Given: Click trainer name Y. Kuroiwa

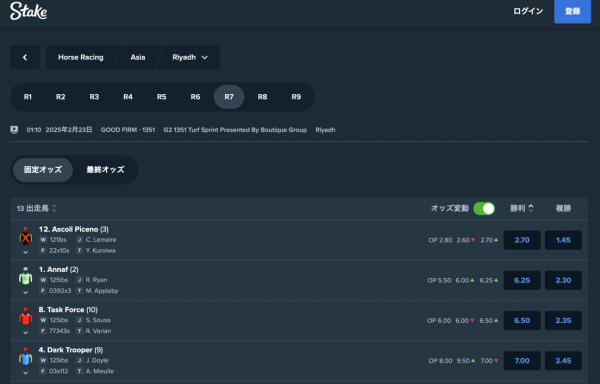Looking at the screenshot, I should click(x=101, y=251).
